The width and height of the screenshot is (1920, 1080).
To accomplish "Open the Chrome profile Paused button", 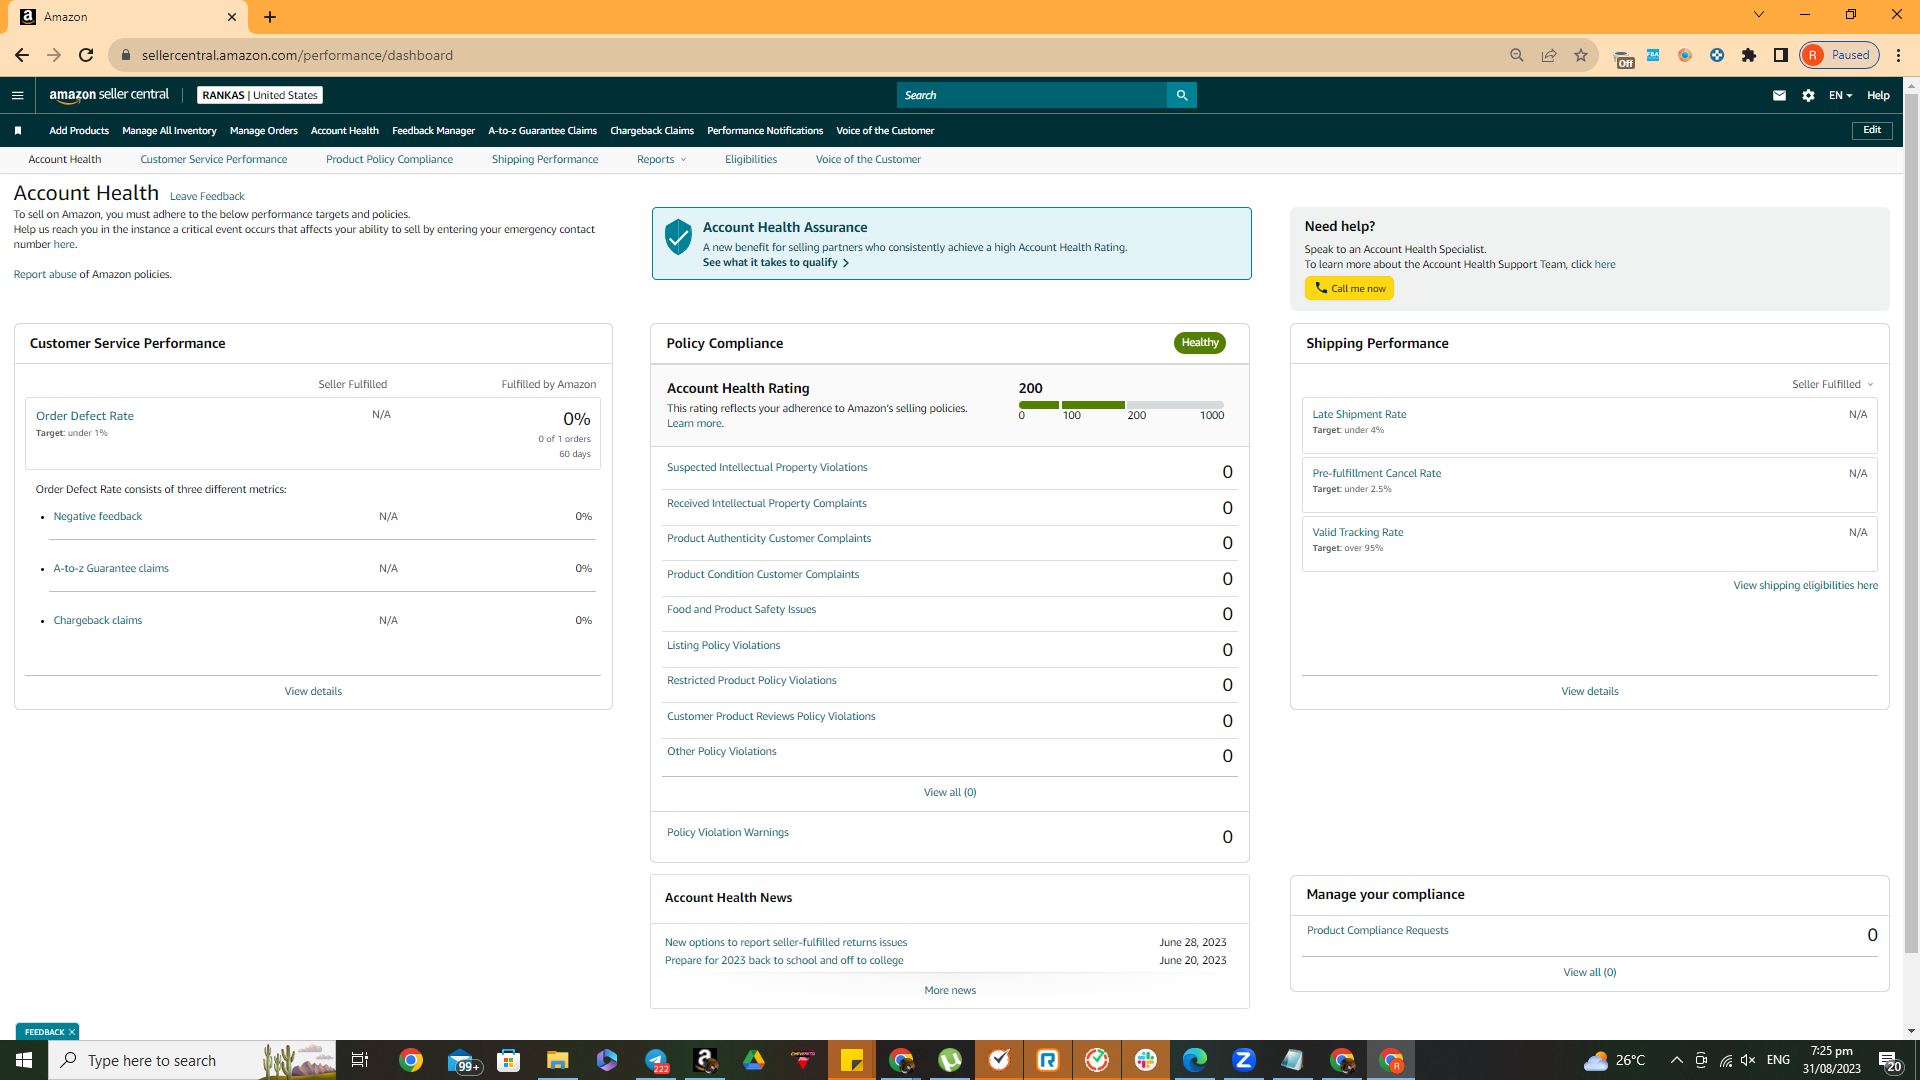I will 1840,55.
